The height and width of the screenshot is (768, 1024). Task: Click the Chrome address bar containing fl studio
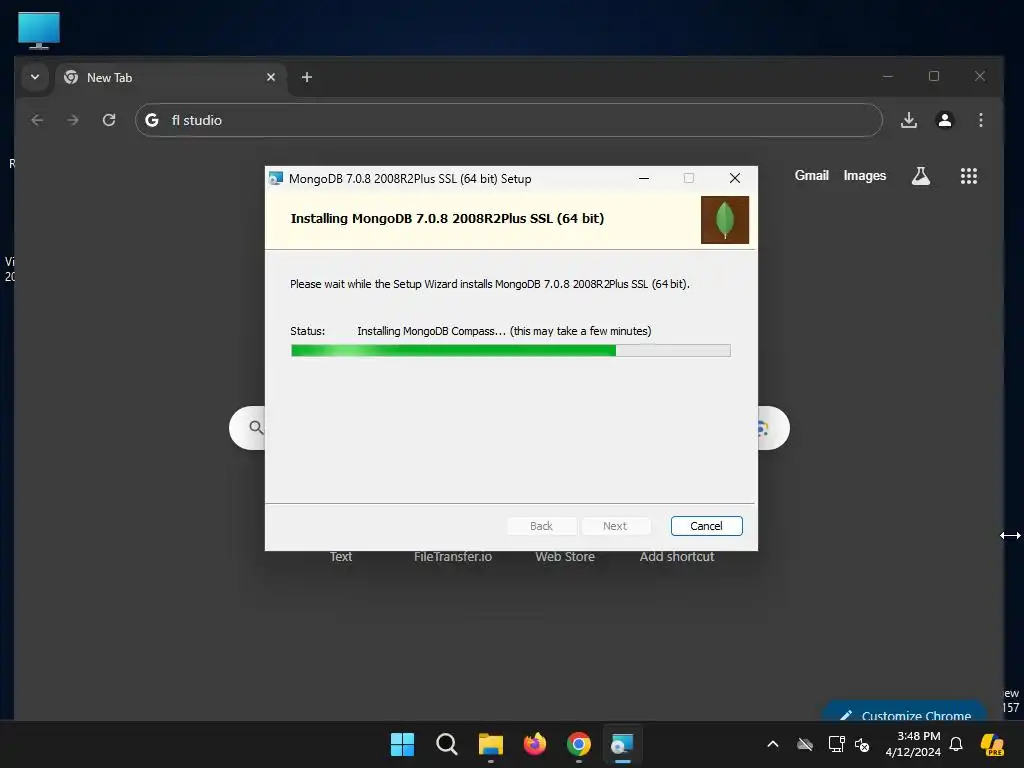pos(509,120)
